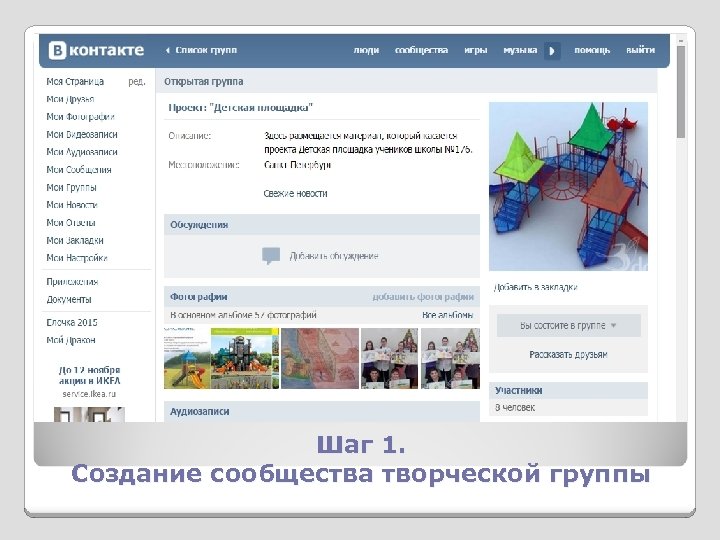Open Моя Страница in sidebar

(75, 82)
